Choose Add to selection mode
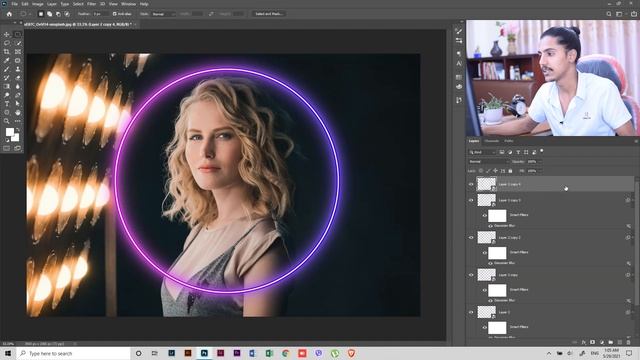The height and width of the screenshot is (360, 640). [x=49, y=14]
